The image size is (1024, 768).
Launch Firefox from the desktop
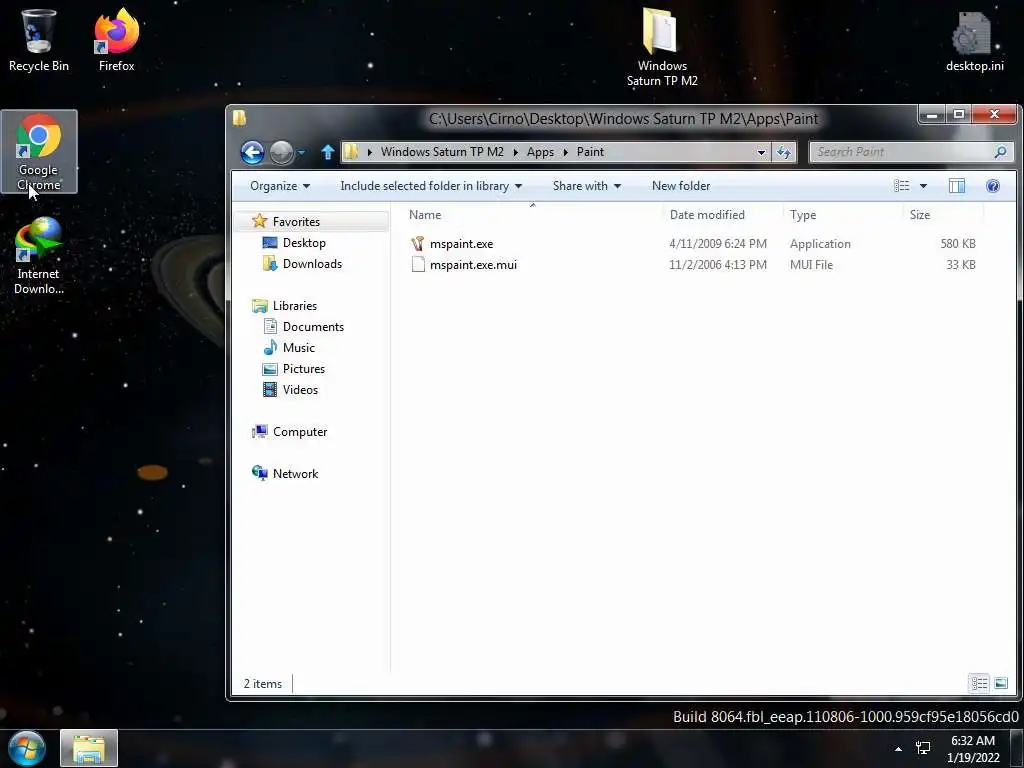(x=116, y=40)
